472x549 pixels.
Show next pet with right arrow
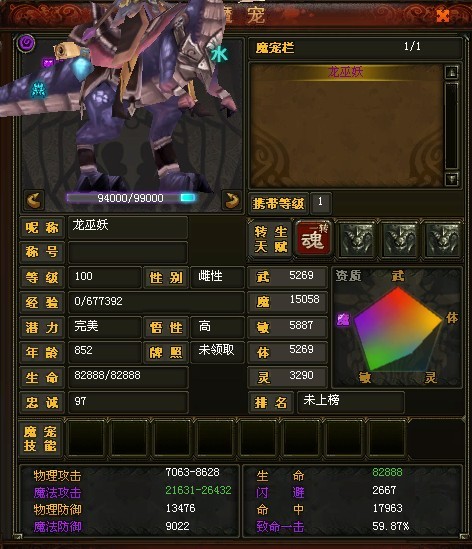231,200
